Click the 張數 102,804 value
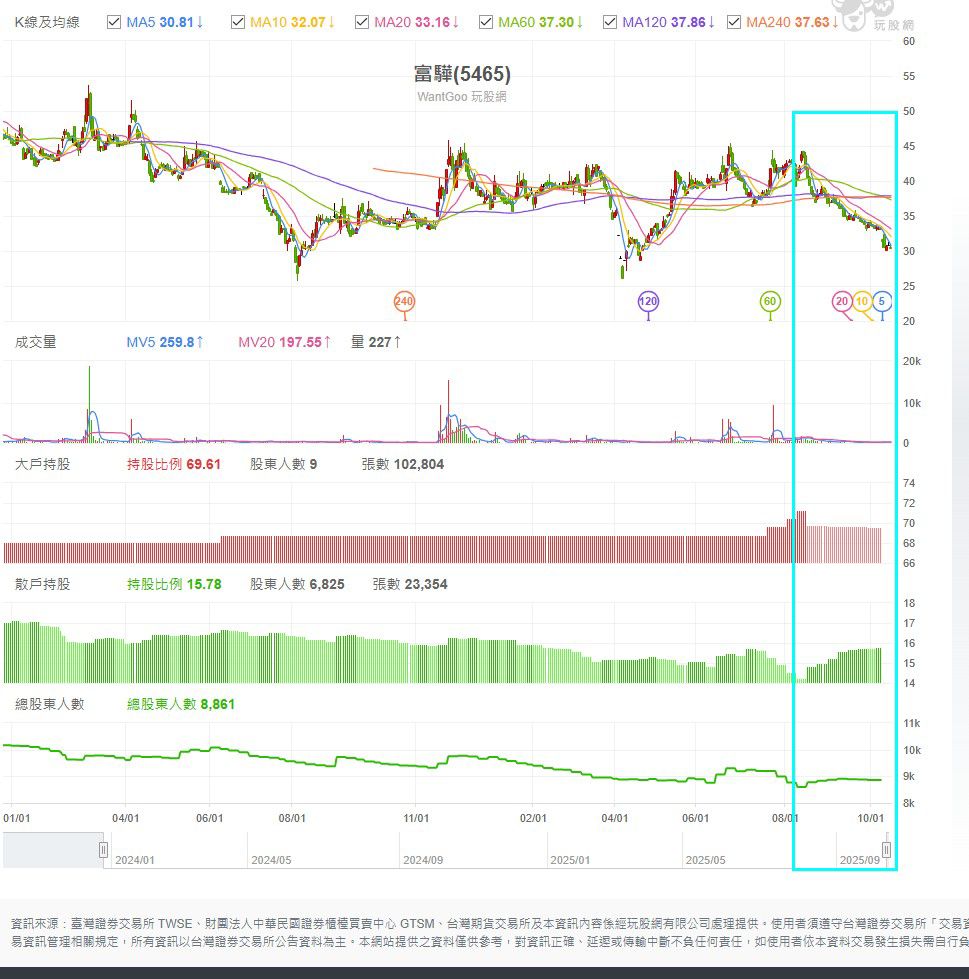 (x=403, y=465)
